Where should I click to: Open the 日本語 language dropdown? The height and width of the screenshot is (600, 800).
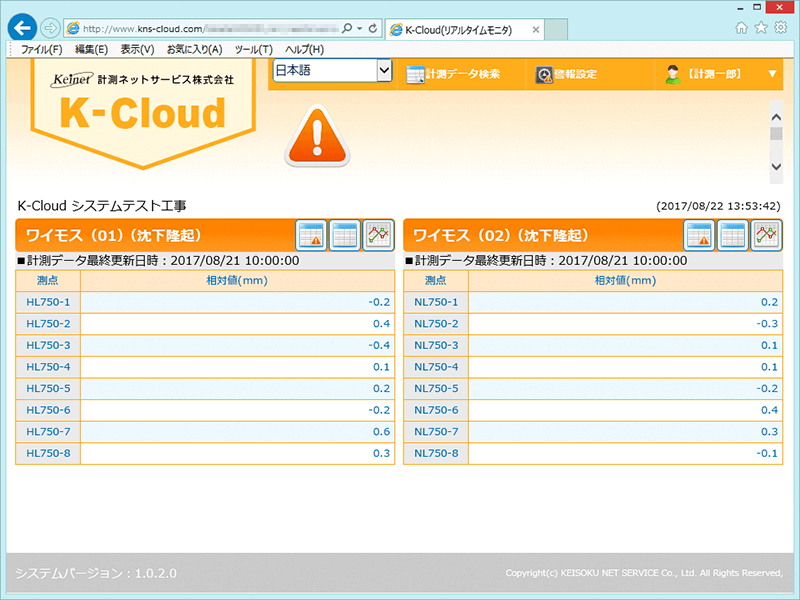click(333, 70)
